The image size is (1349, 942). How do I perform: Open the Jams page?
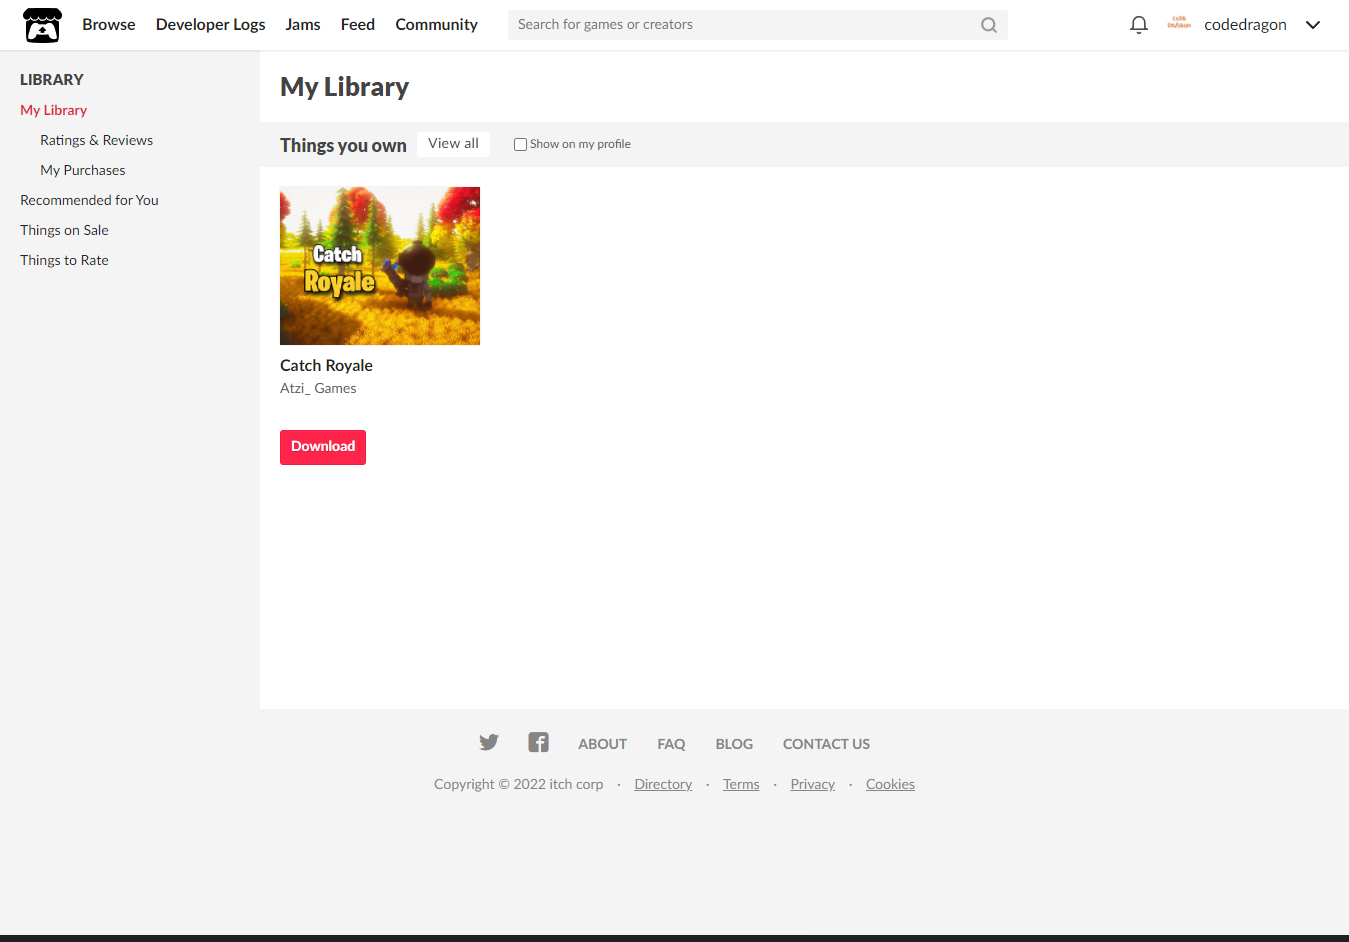[x=303, y=24]
